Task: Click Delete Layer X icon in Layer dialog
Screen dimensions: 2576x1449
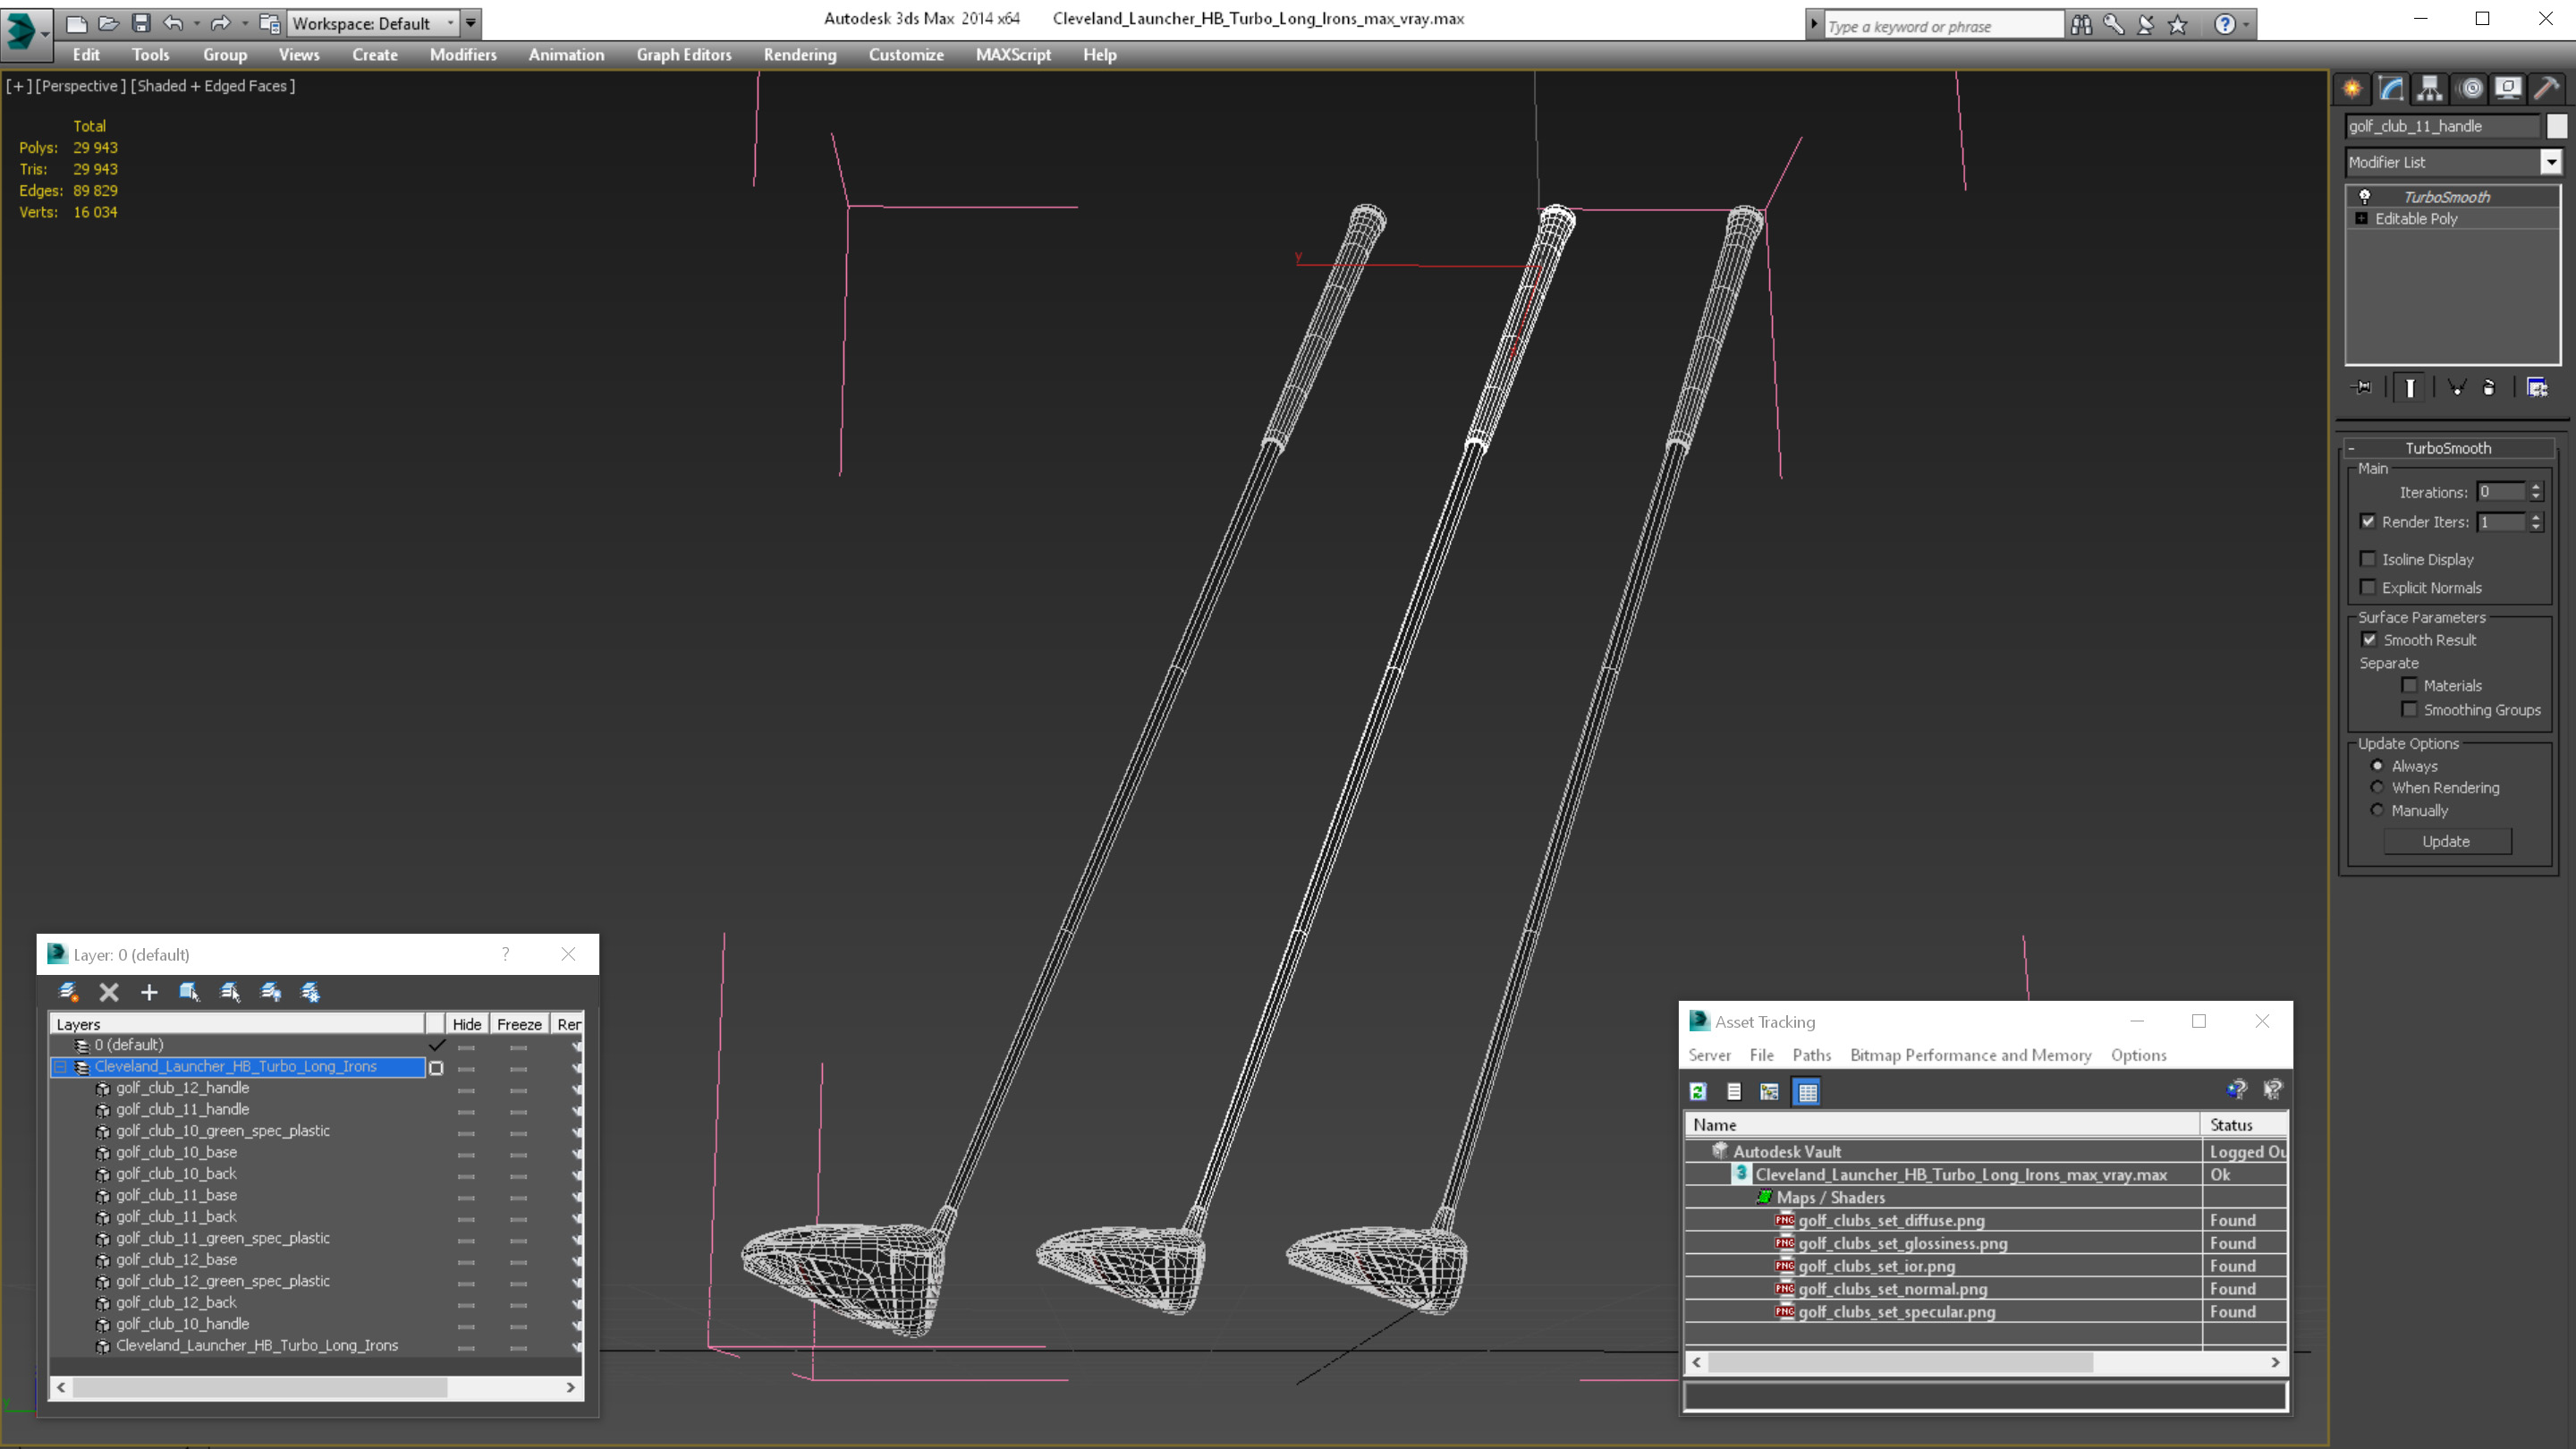Action: click(x=109, y=992)
